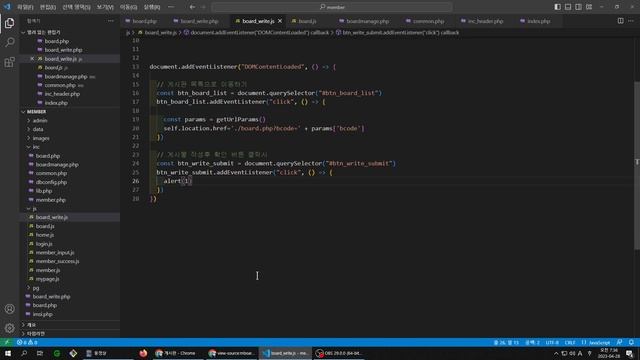Screen dimensions: 640x360
Task: Open Task View on the taskbar
Action: tap(40, 353)
